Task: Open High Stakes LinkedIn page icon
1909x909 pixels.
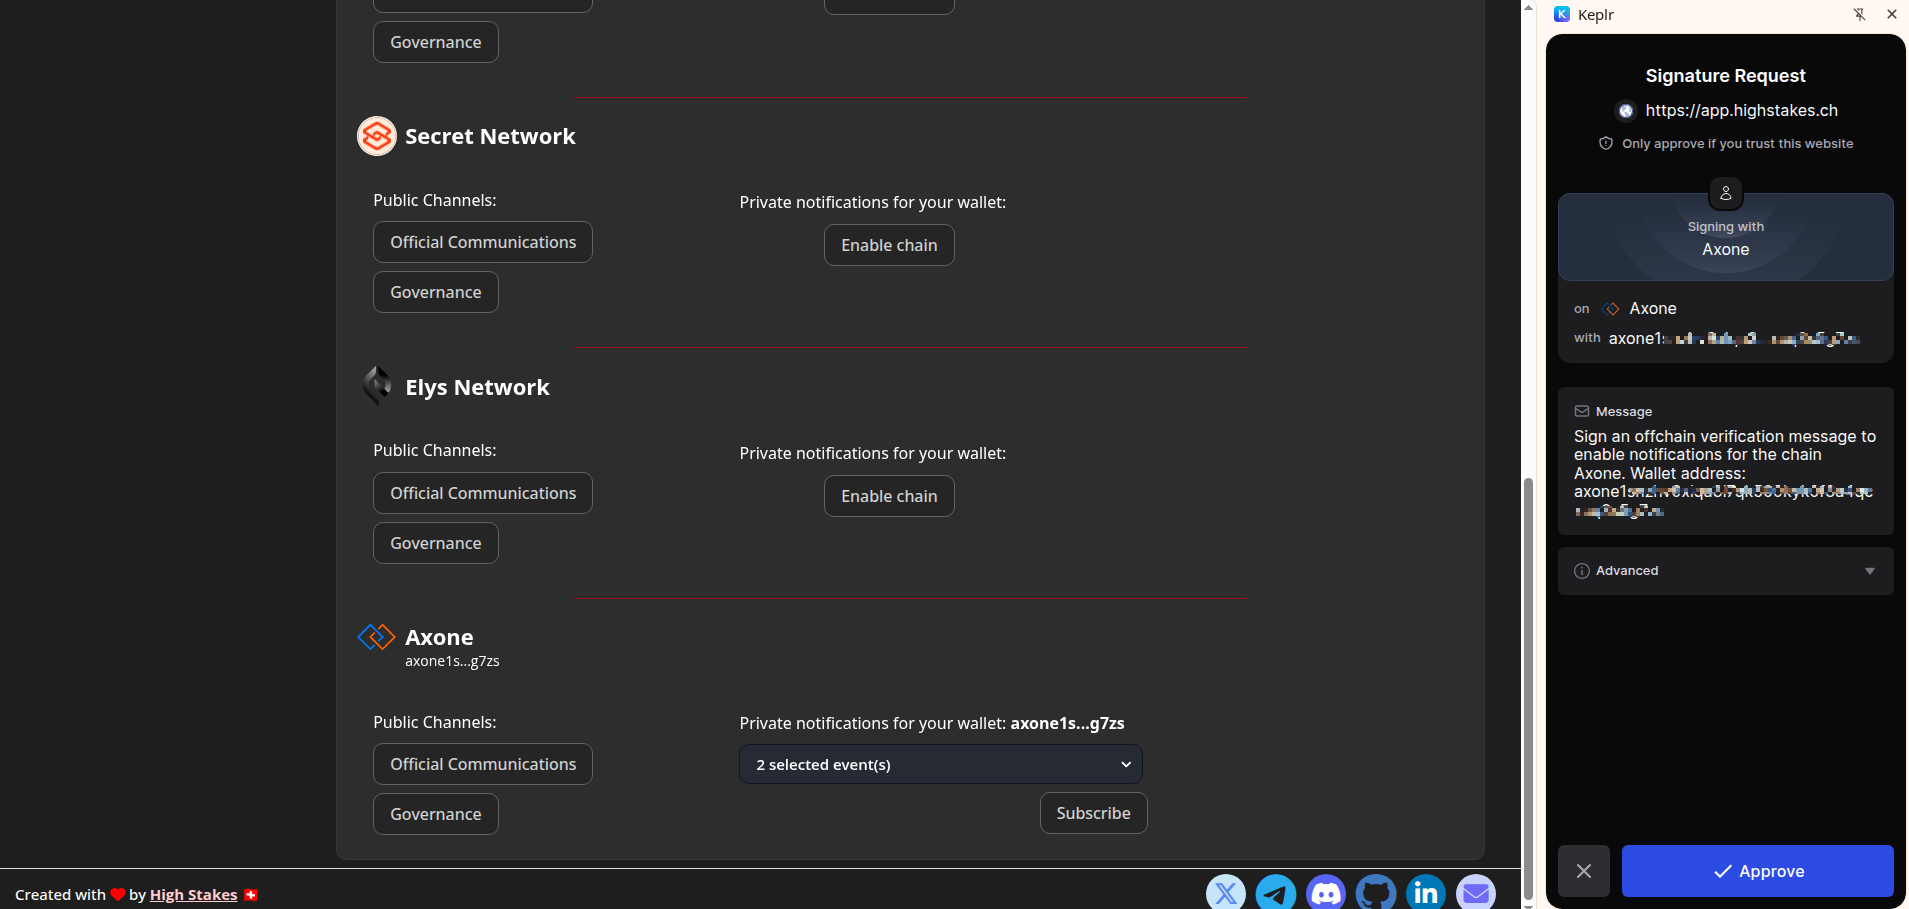Action: (1425, 892)
